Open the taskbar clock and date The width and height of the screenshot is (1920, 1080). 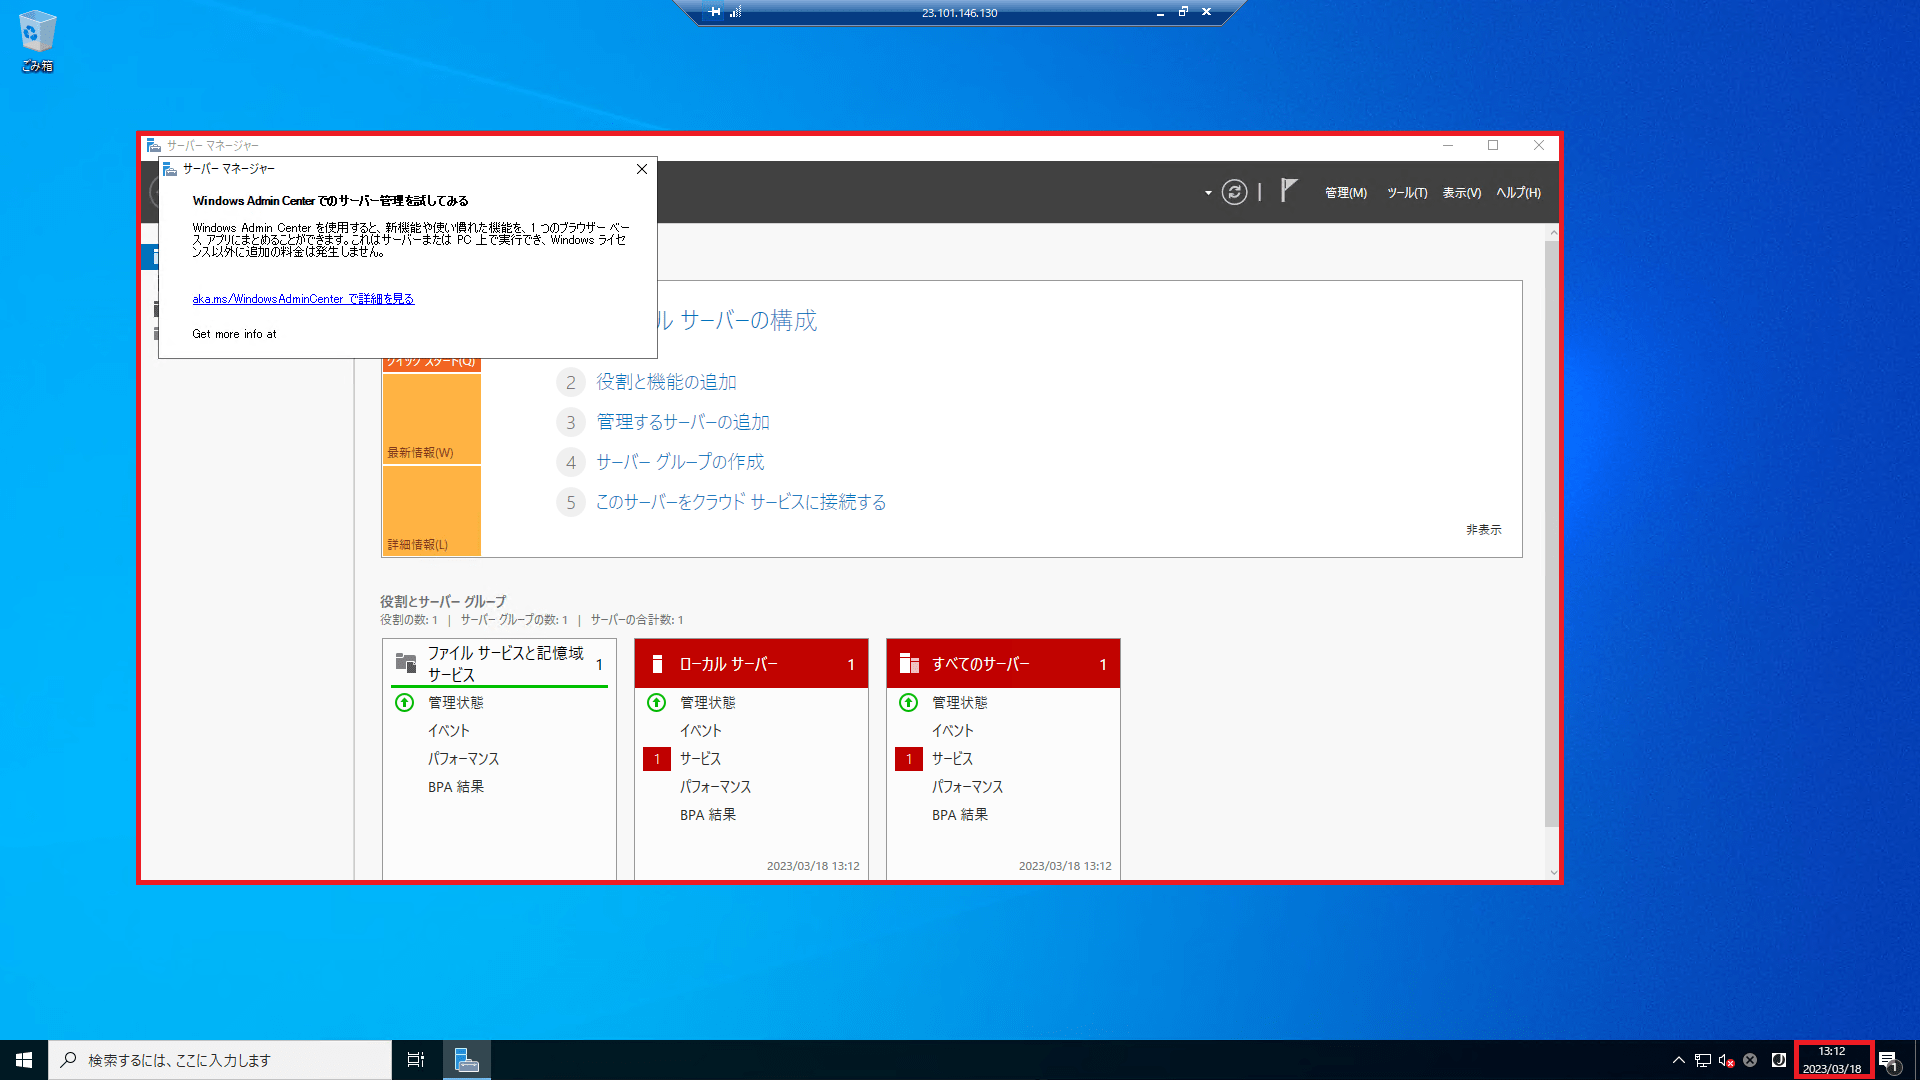(x=1832, y=1060)
